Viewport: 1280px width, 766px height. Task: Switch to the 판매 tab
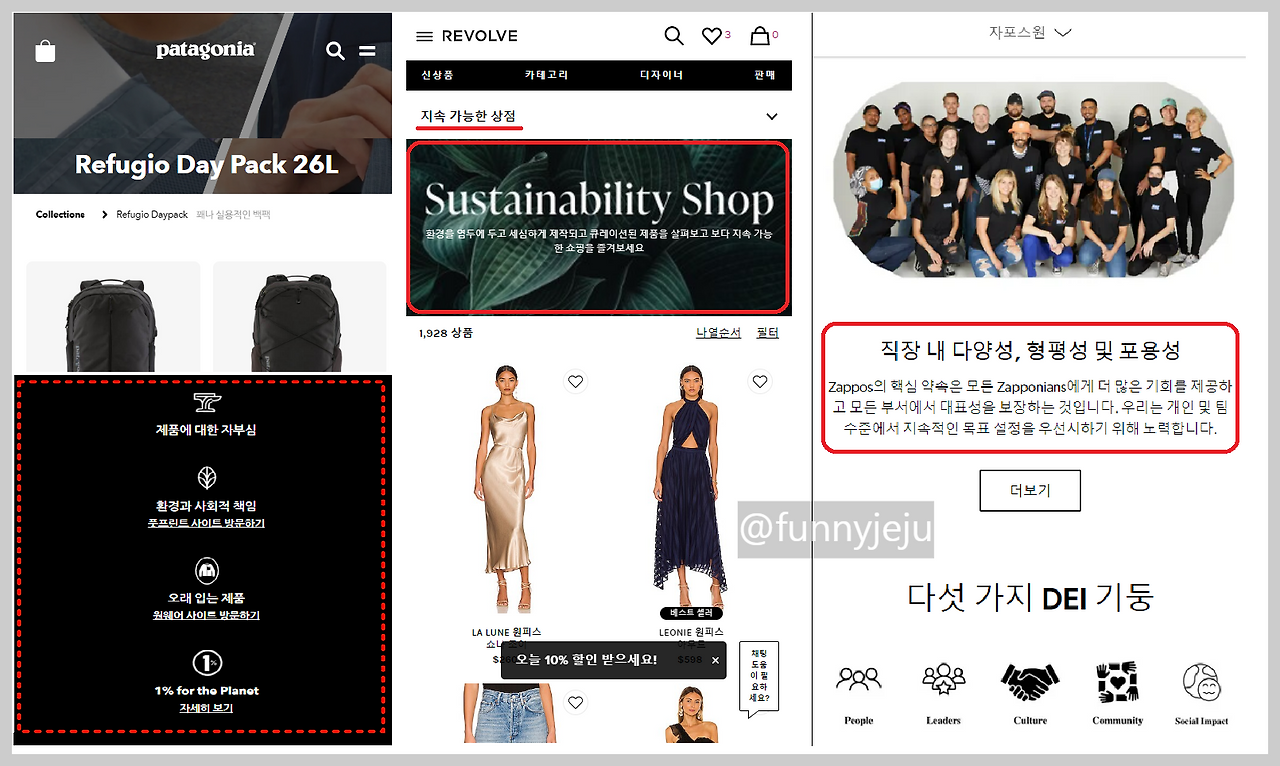coord(765,75)
